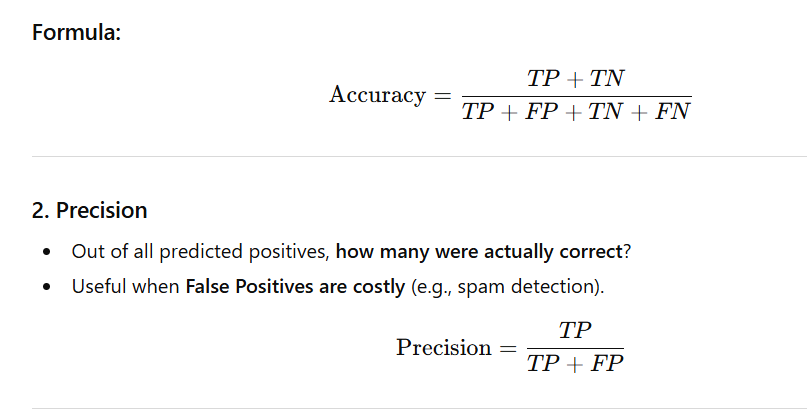Click the bold phrase "False Positives are costly"
Image resolution: width=807 pixels, height=415 pixels.
[x=296, y=287]
